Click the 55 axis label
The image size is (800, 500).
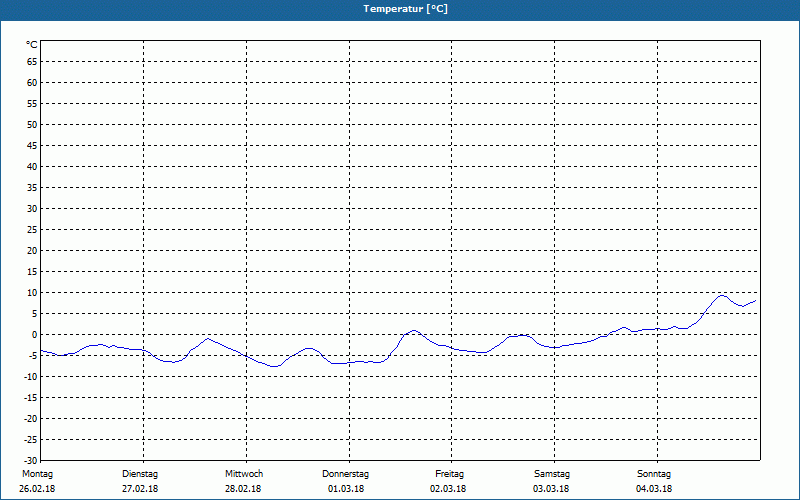(x=32, y=104)
